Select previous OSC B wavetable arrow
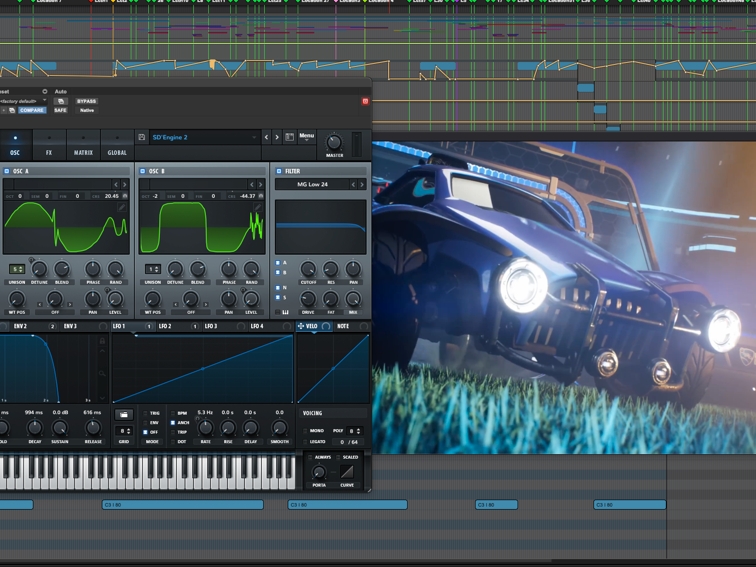756x567 pixels. tap(252, 185)
